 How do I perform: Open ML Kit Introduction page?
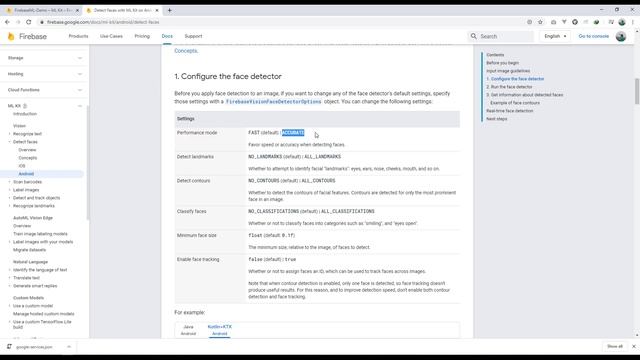coord(25,114)
